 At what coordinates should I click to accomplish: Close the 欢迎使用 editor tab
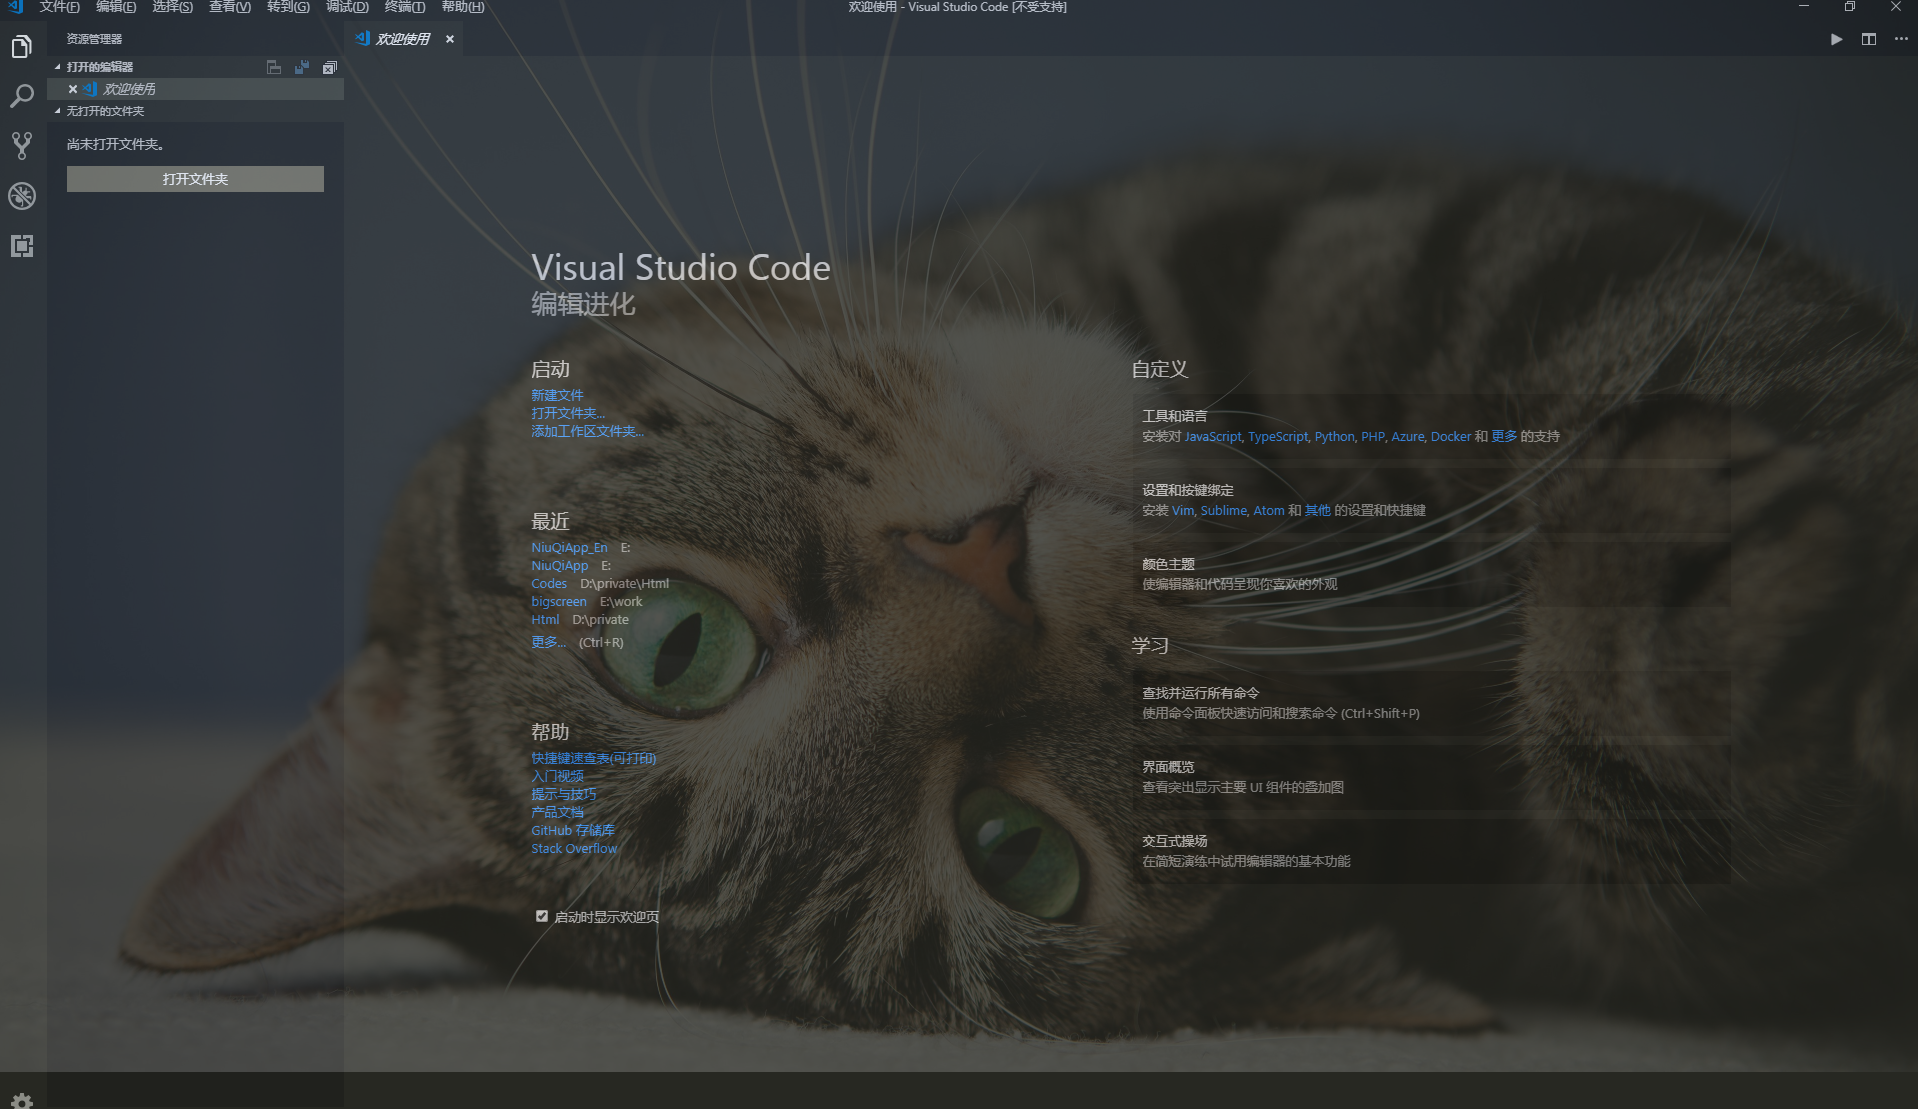[450, 39]
